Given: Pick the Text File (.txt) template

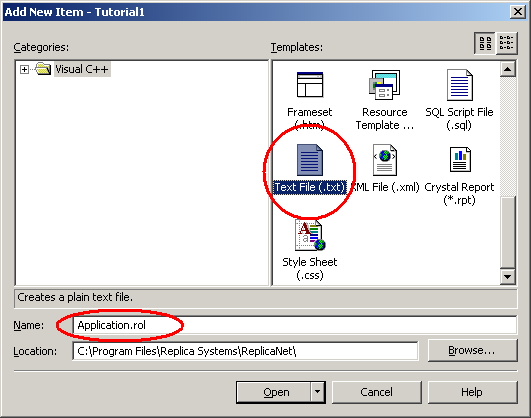Looking at the screenshot, I should tap(310, 160).
